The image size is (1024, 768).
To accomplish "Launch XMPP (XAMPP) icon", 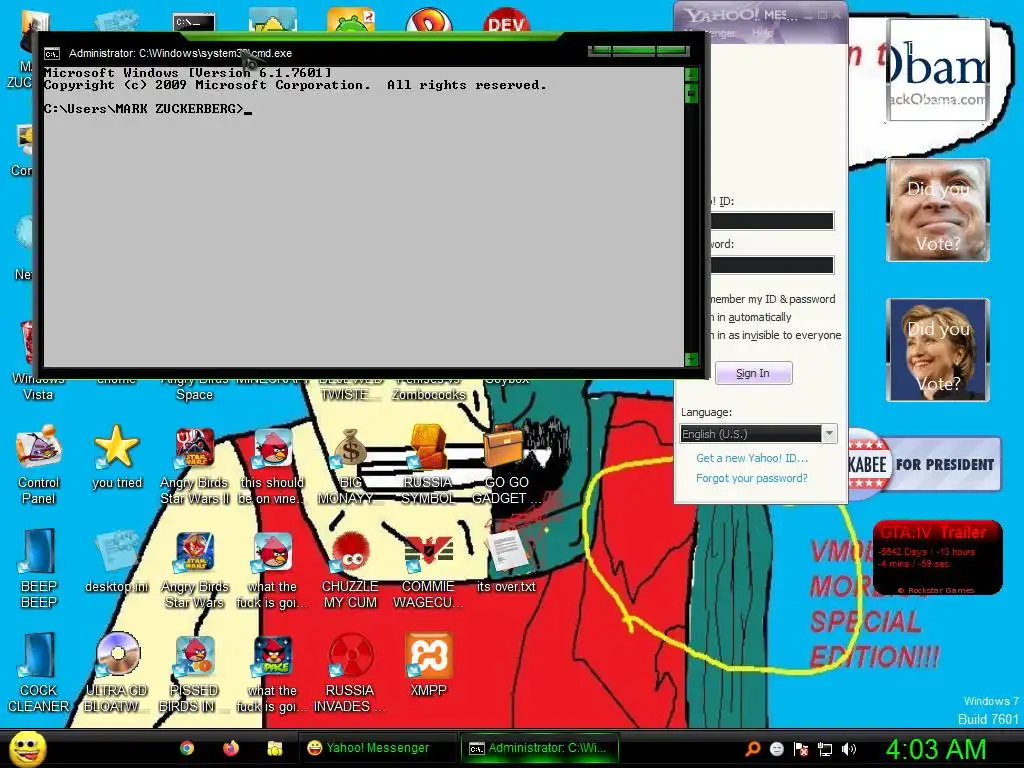I will (428, 665).
